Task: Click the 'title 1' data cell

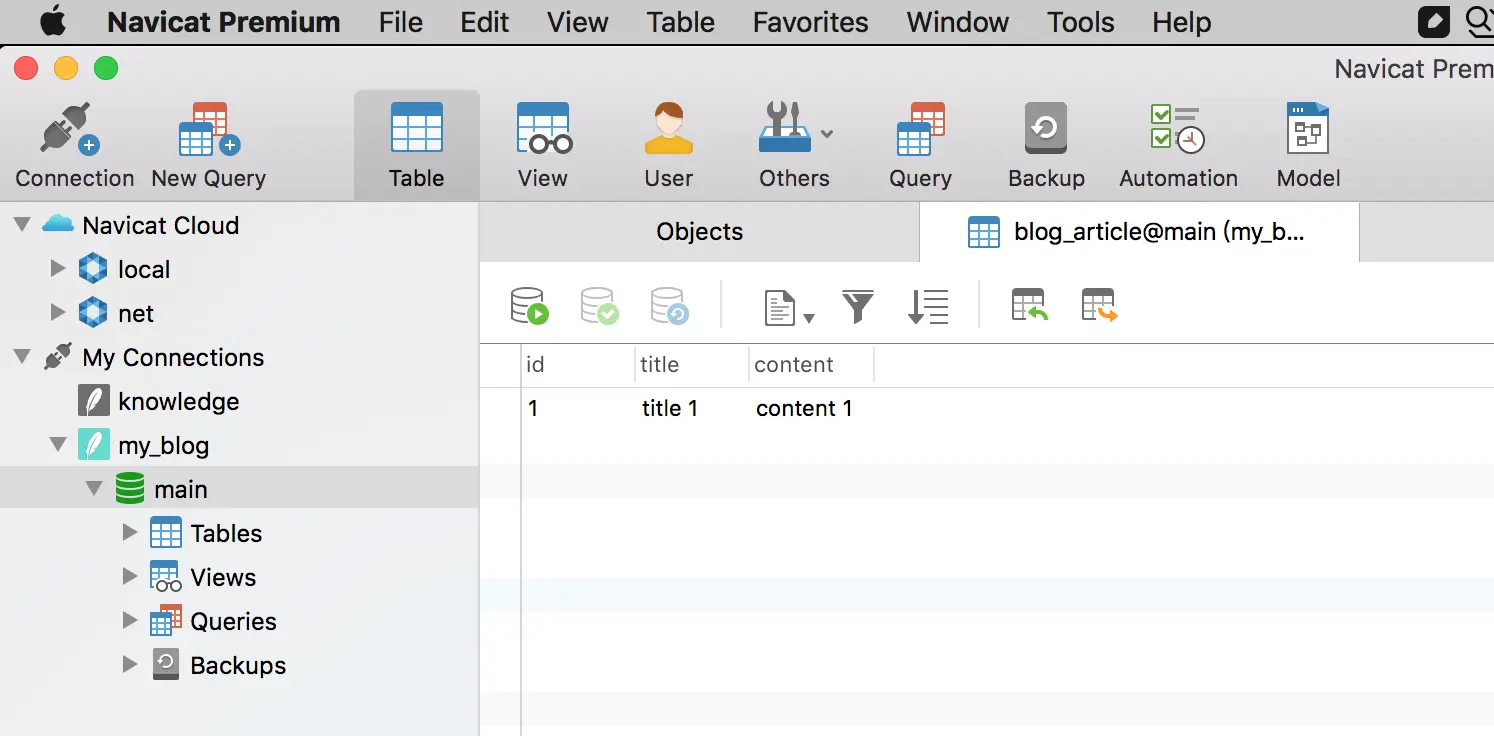Action: point(670,408)
